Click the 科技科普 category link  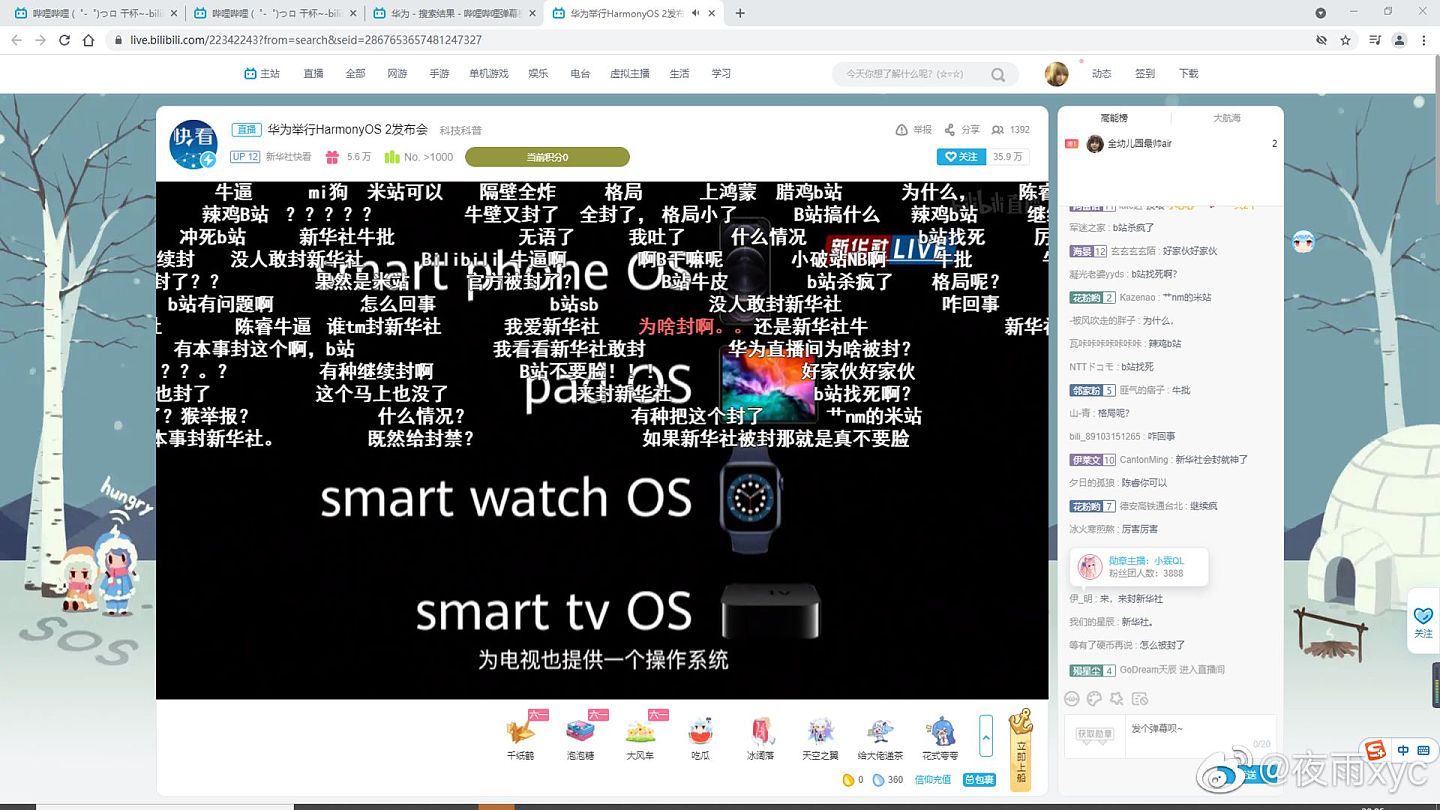click(x=461, y=131)
